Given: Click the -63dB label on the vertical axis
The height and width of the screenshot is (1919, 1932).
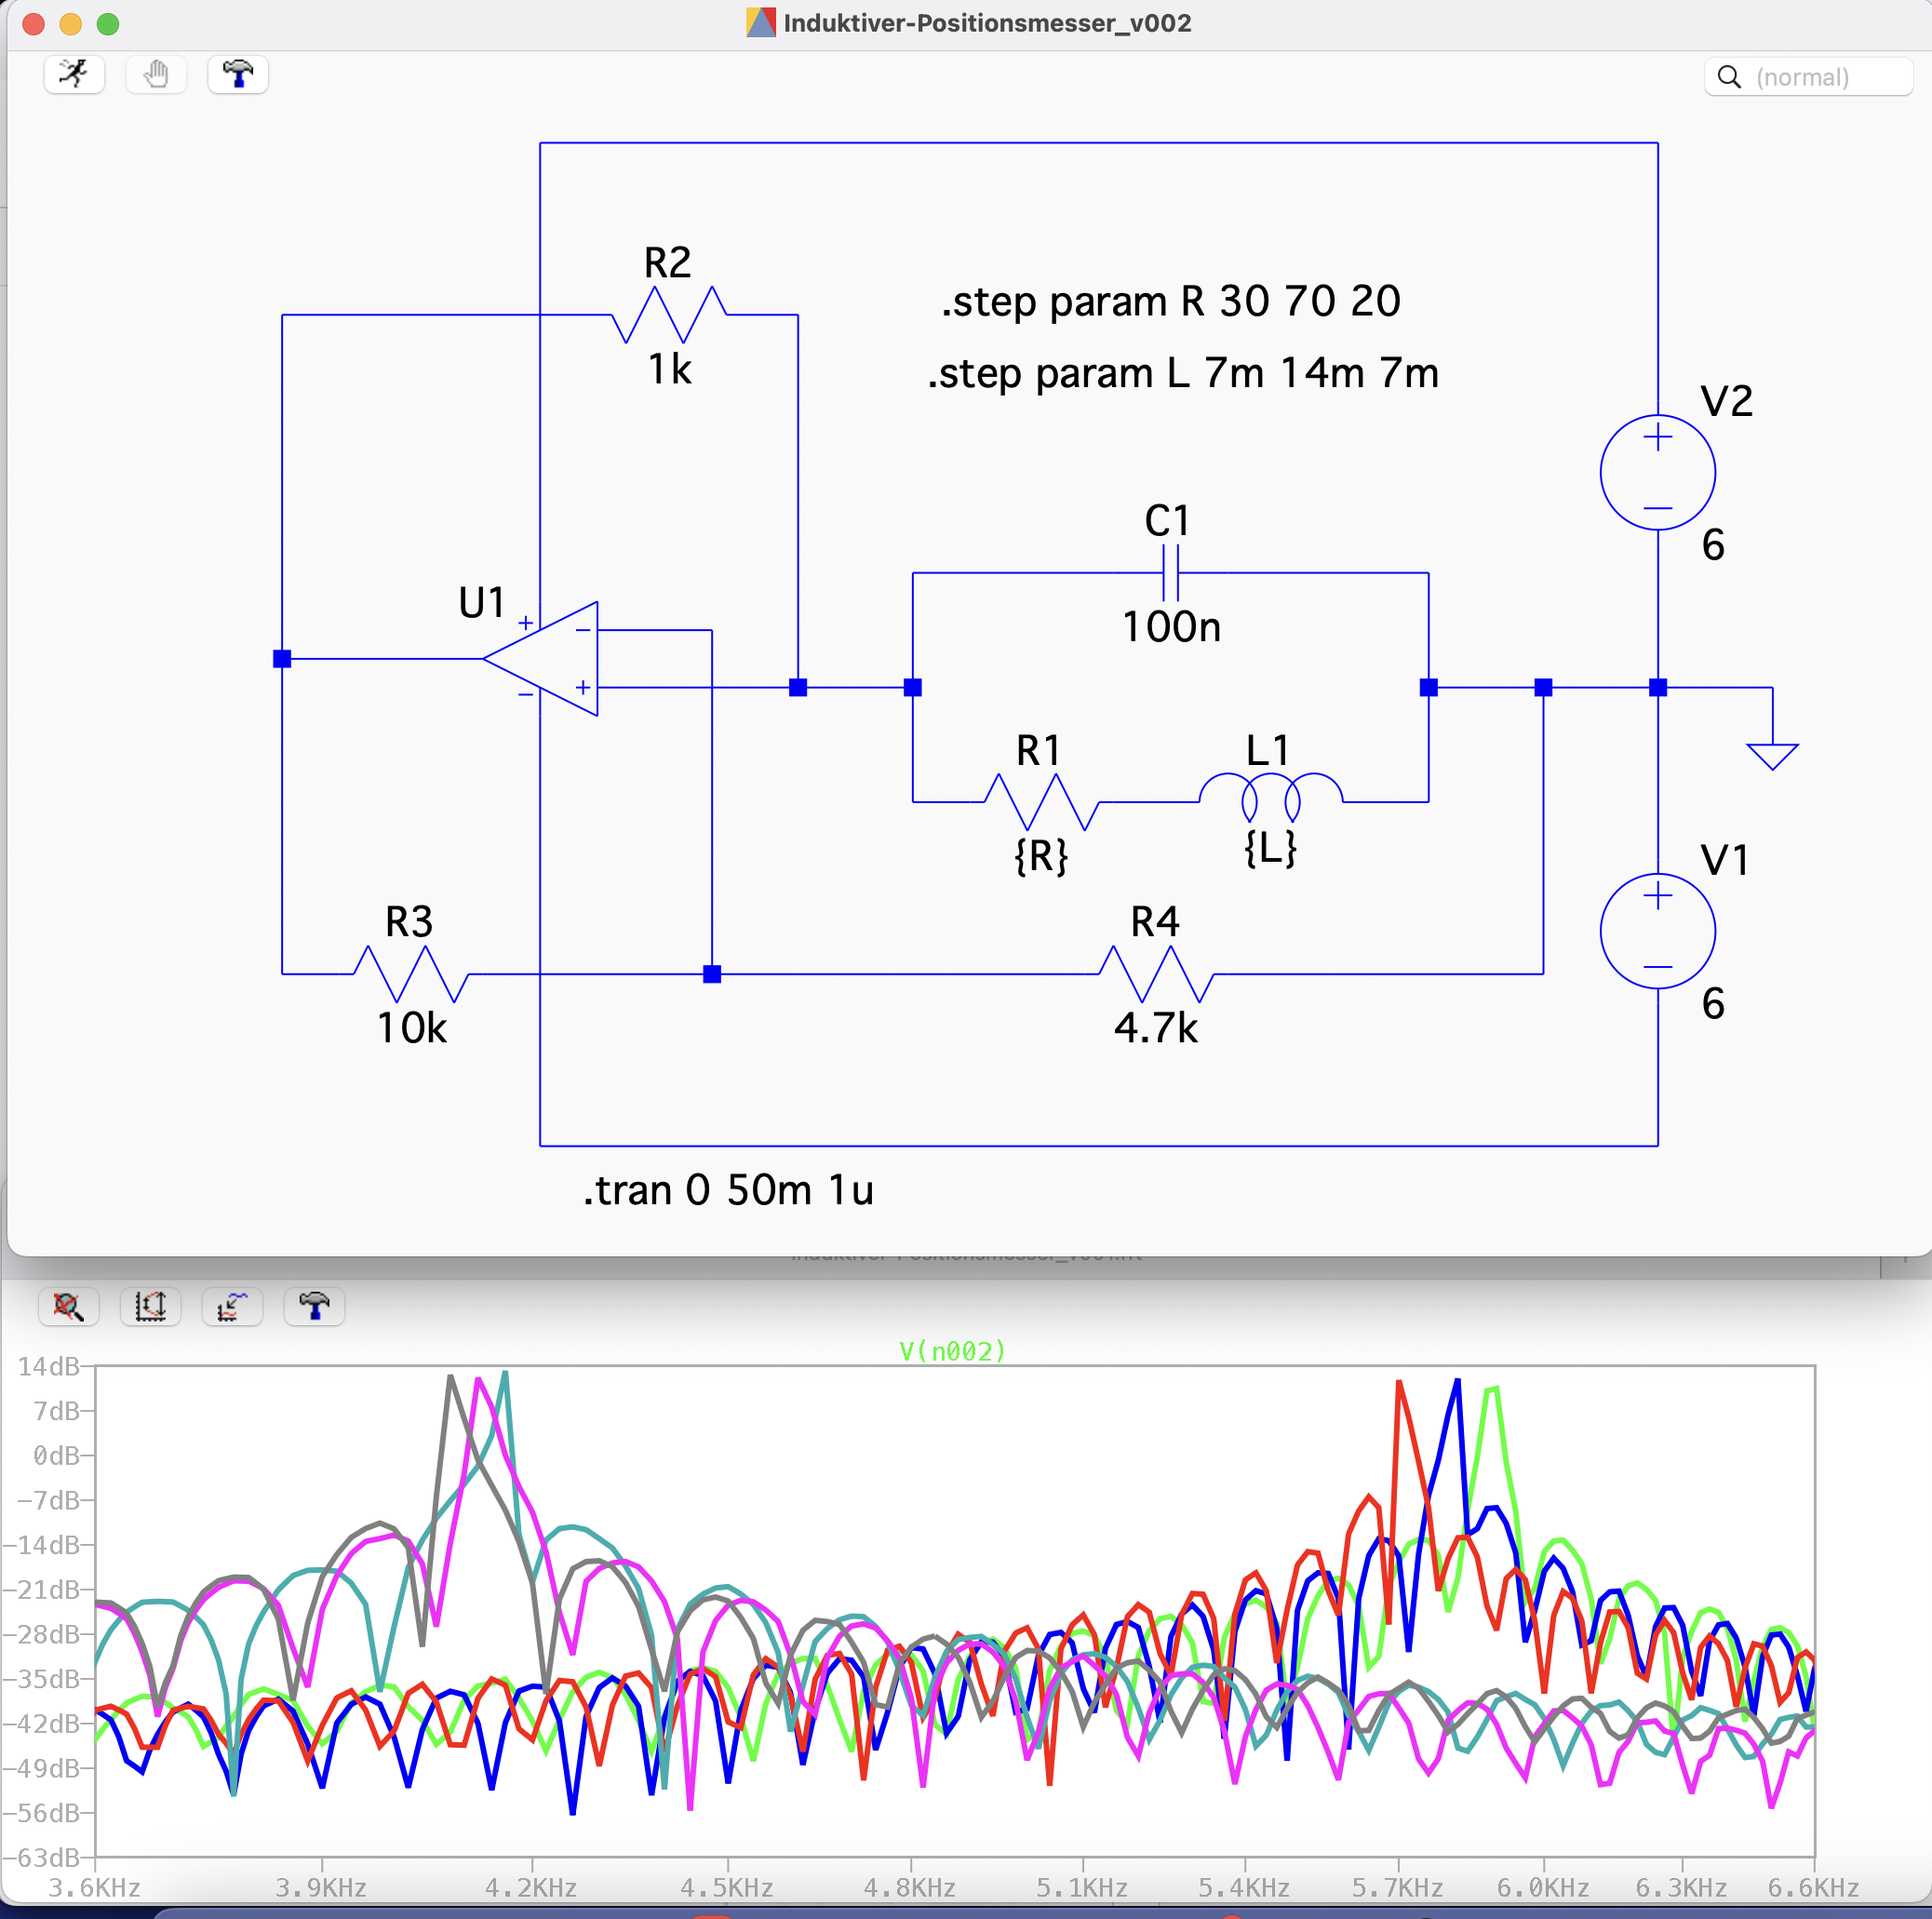Looking at the screenshot, I should tap(41, 1857).
